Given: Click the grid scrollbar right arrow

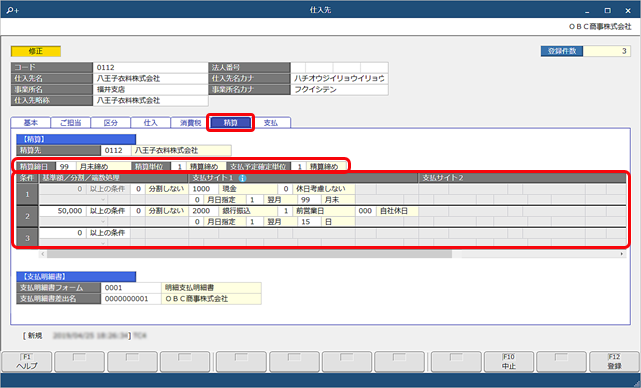Looking at the screenshot, I should (622, 254).
